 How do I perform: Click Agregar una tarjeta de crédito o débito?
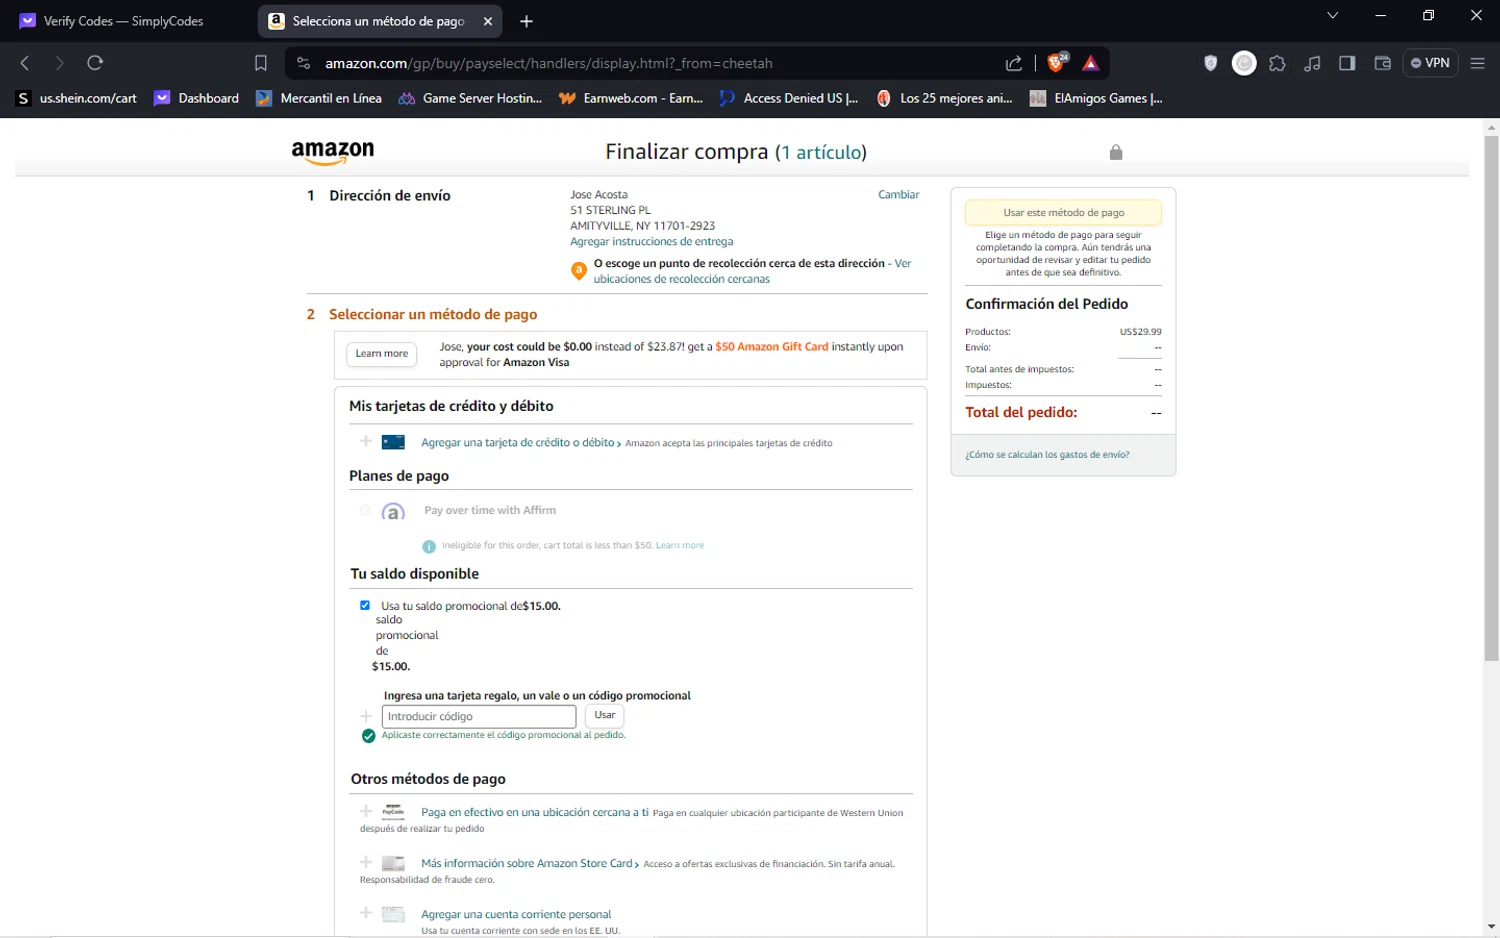tap(518, 443)
